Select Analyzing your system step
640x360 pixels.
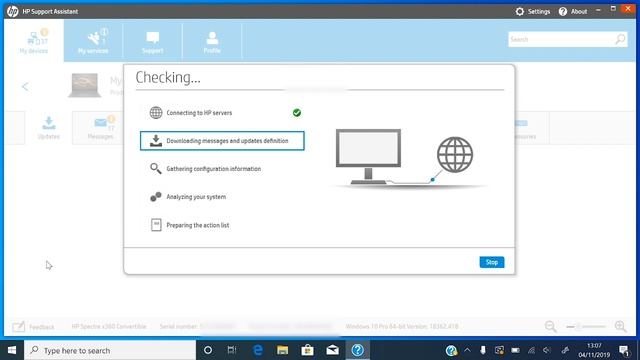click(196, 197)
